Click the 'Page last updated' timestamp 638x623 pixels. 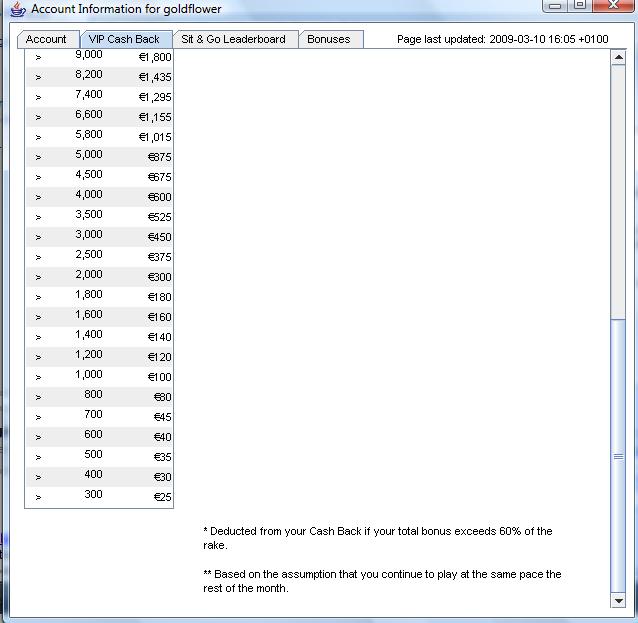tap(503, 39)
